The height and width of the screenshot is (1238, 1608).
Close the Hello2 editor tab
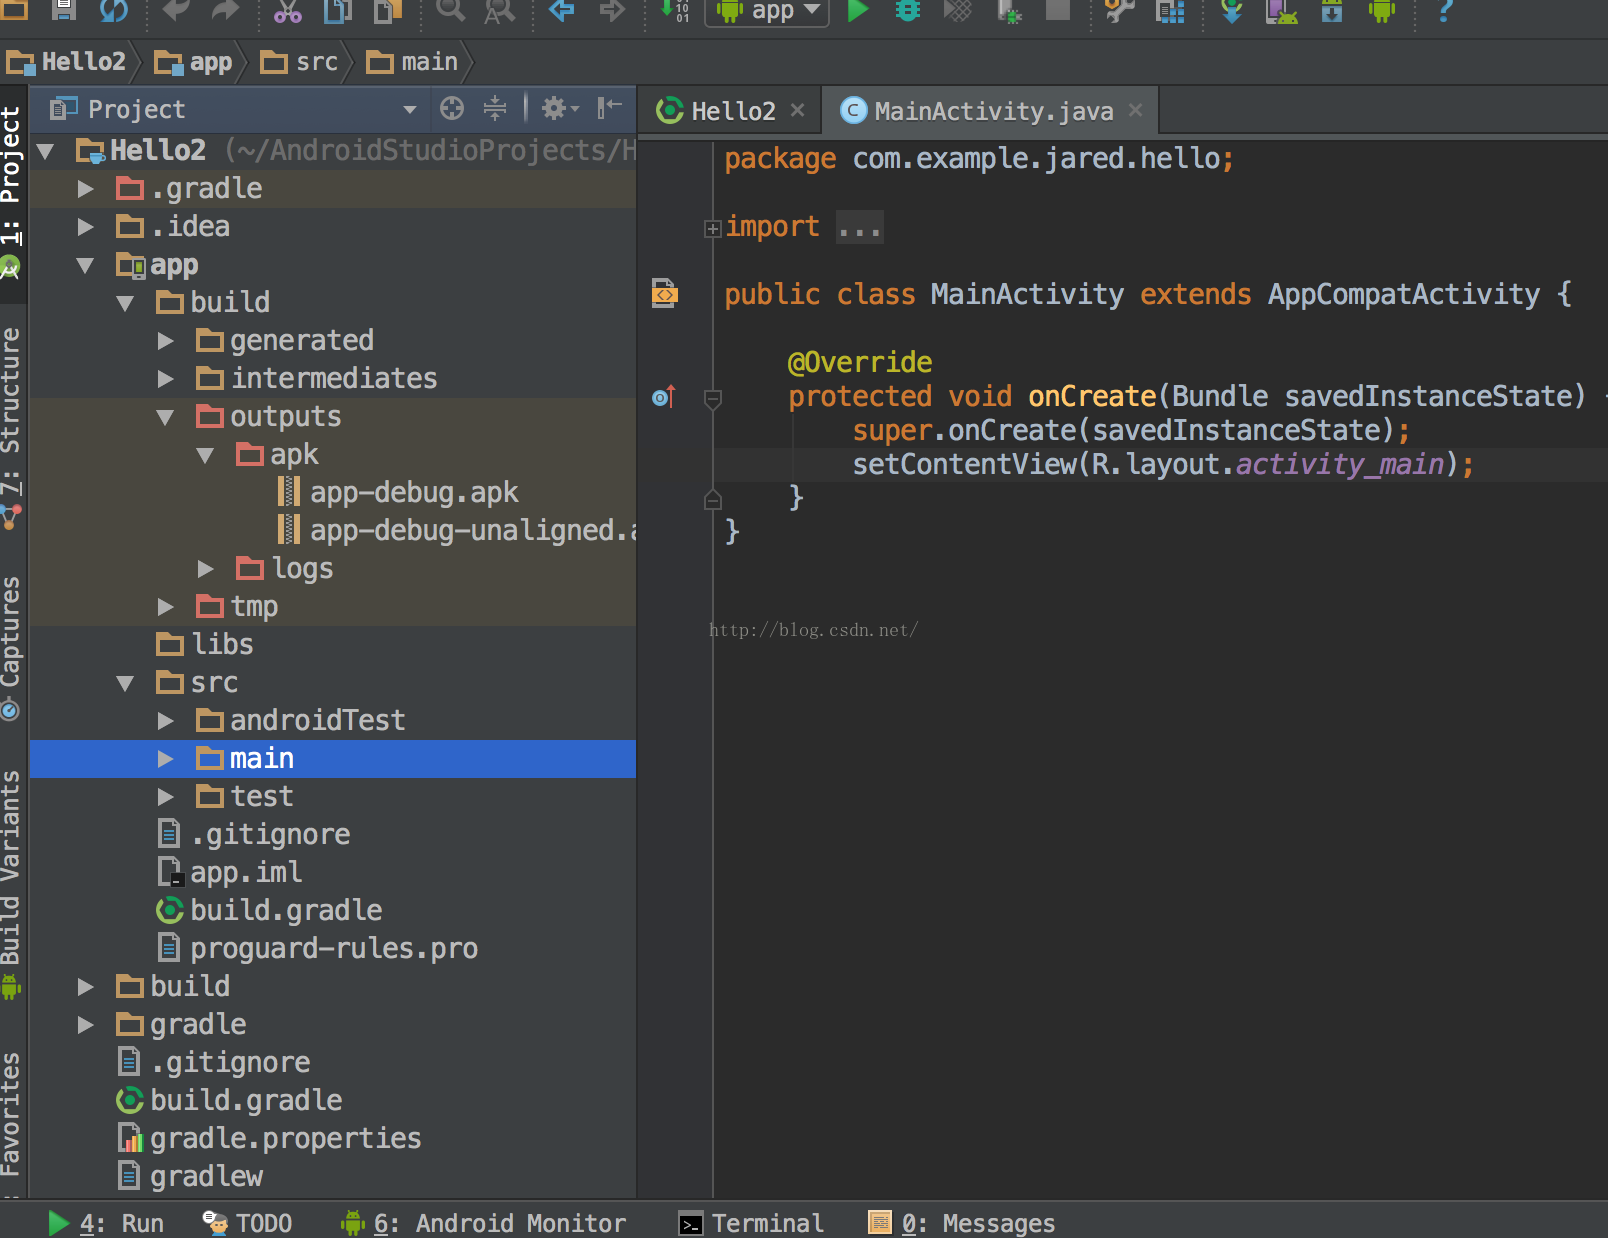pos(797,110)
